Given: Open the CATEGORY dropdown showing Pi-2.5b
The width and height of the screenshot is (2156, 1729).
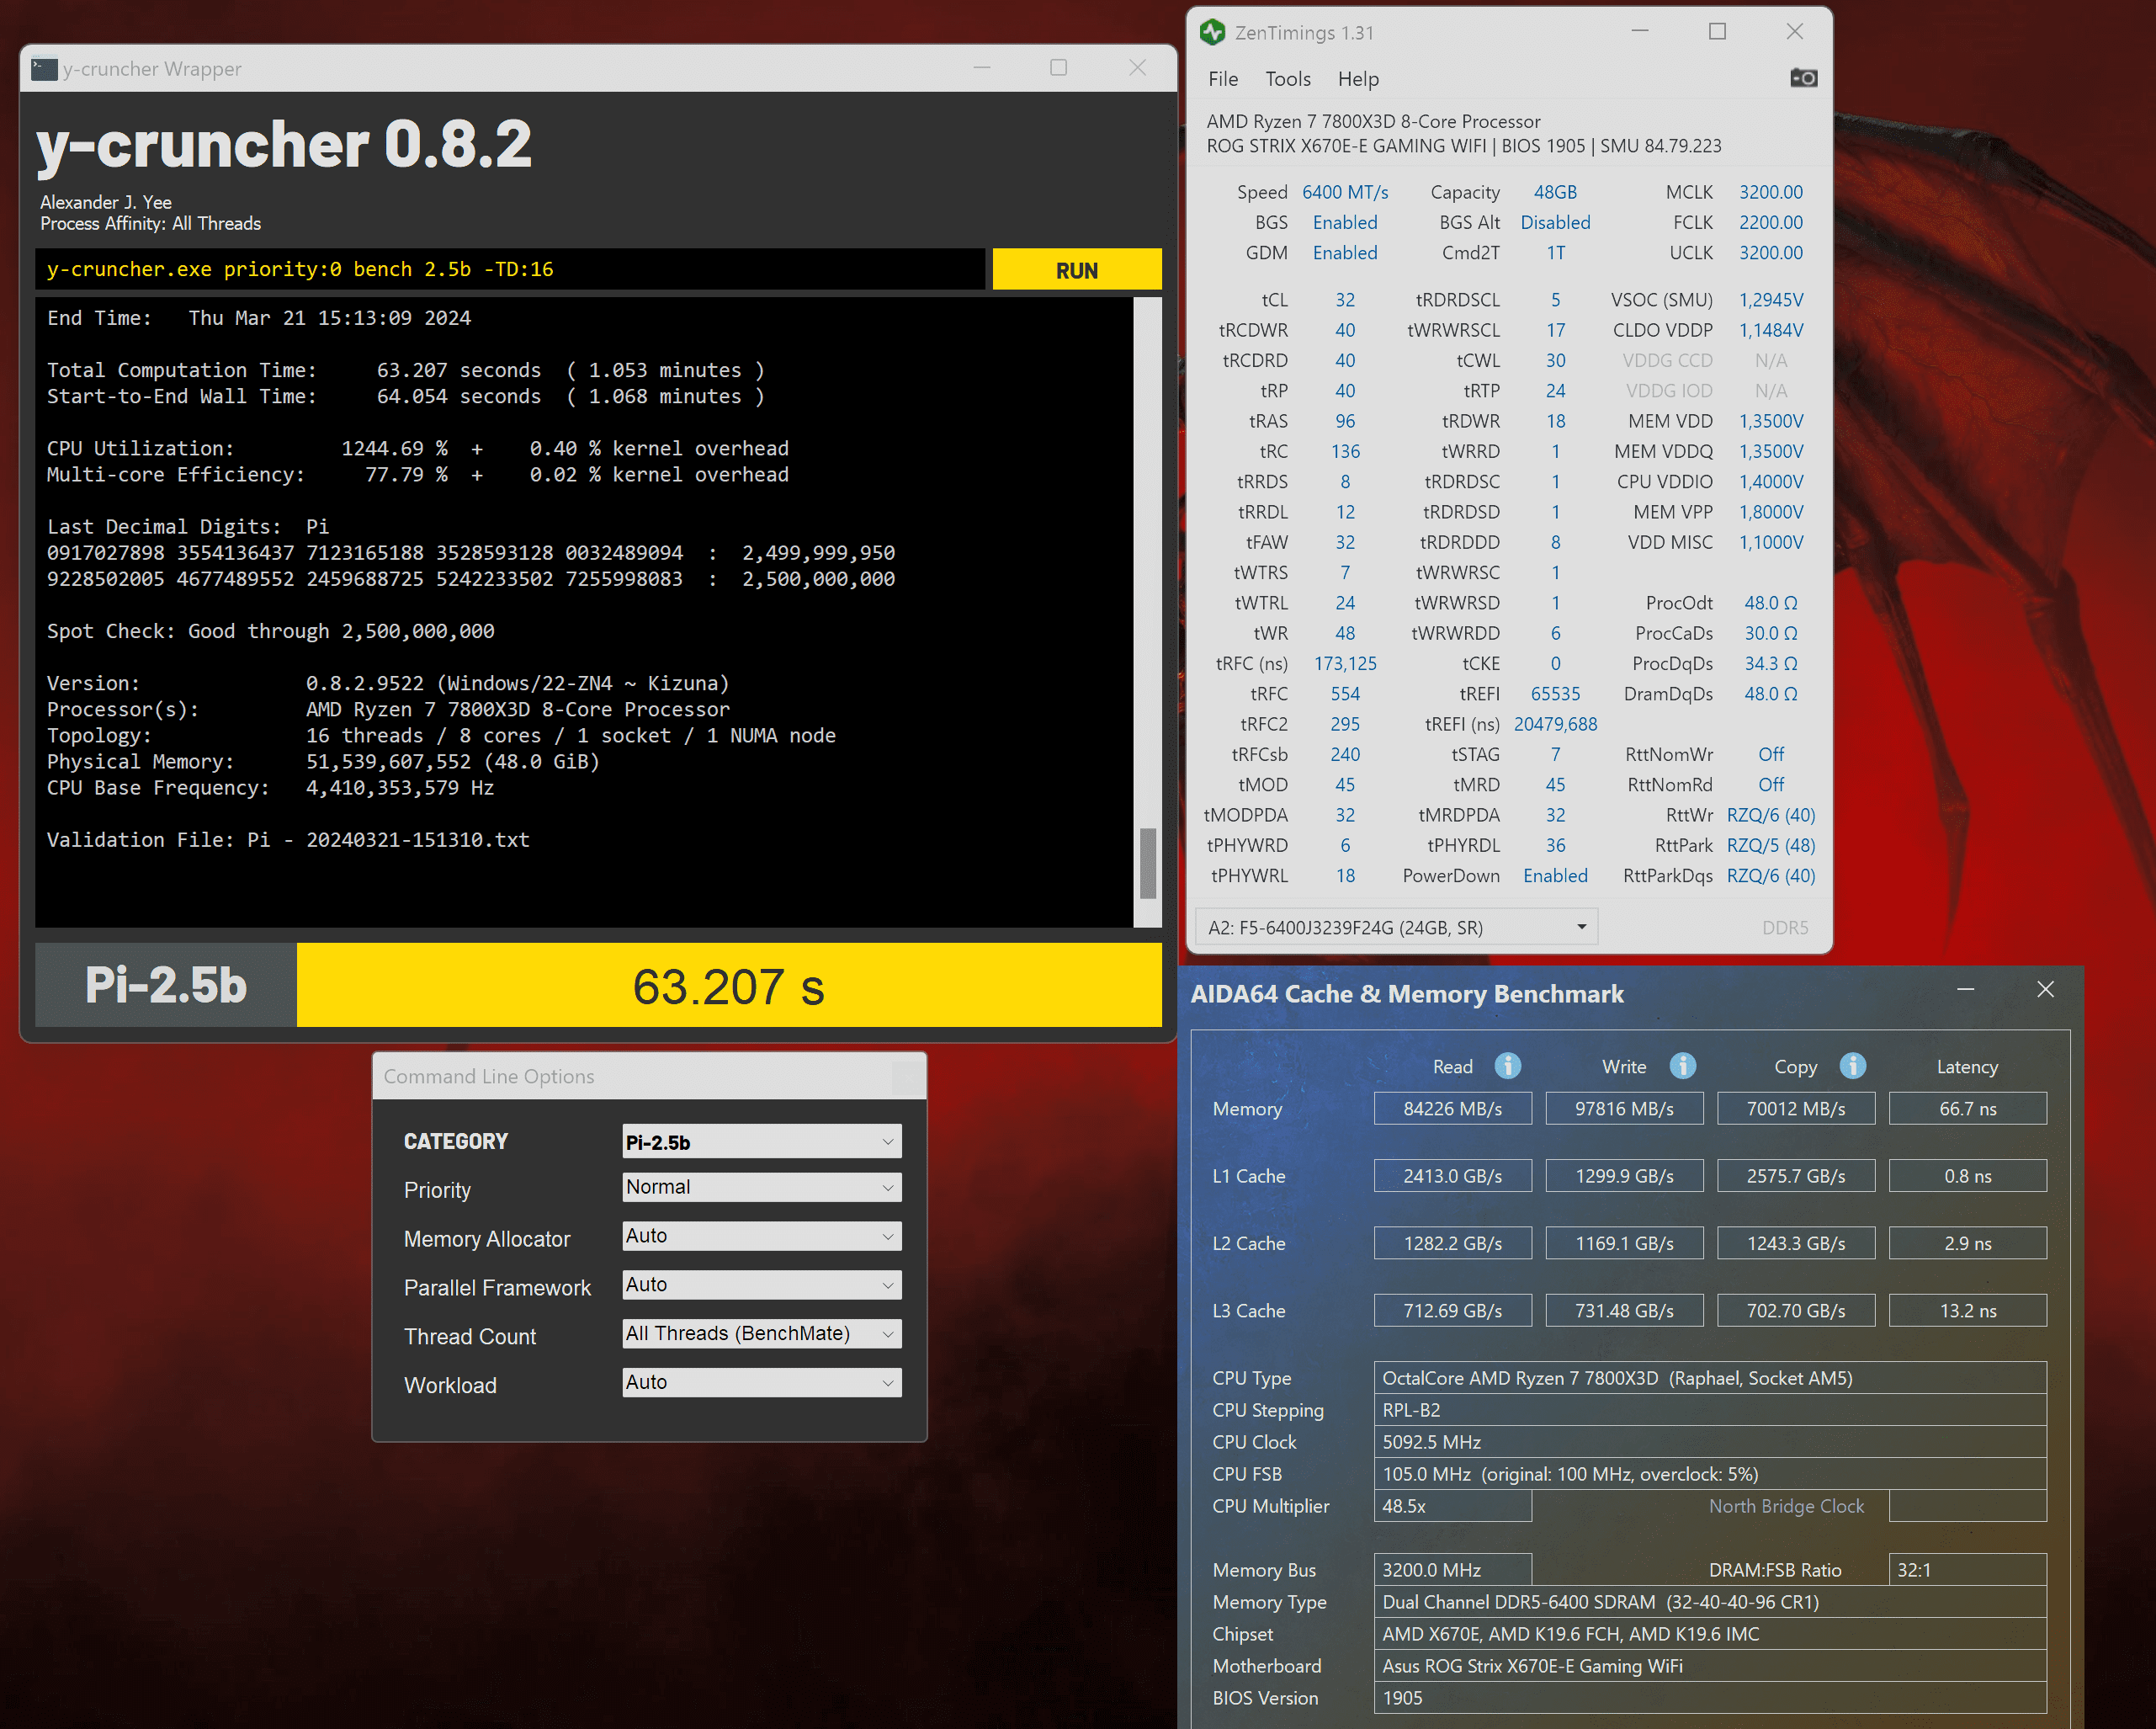Looking at the screenshot, I should pos(761,1142).
